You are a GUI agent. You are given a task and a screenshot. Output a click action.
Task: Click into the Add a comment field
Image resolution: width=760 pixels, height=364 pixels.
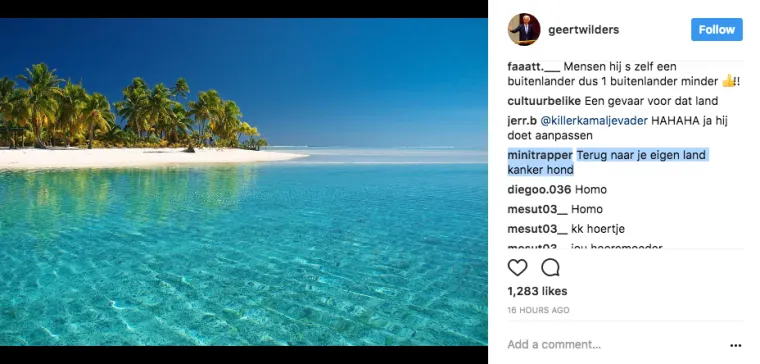tap(616, 345)
